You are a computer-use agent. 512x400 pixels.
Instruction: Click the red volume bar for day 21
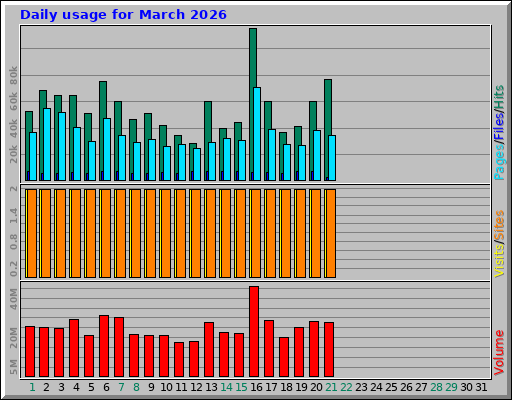coord(329,349)
